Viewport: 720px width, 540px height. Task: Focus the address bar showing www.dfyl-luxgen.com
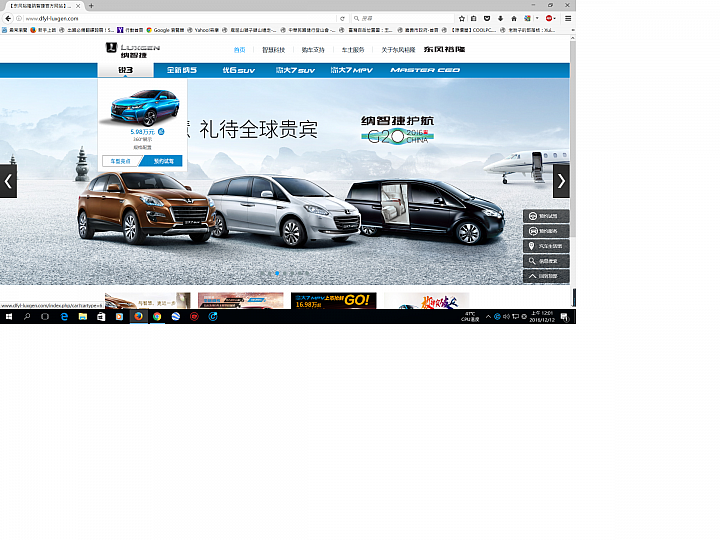179,18
